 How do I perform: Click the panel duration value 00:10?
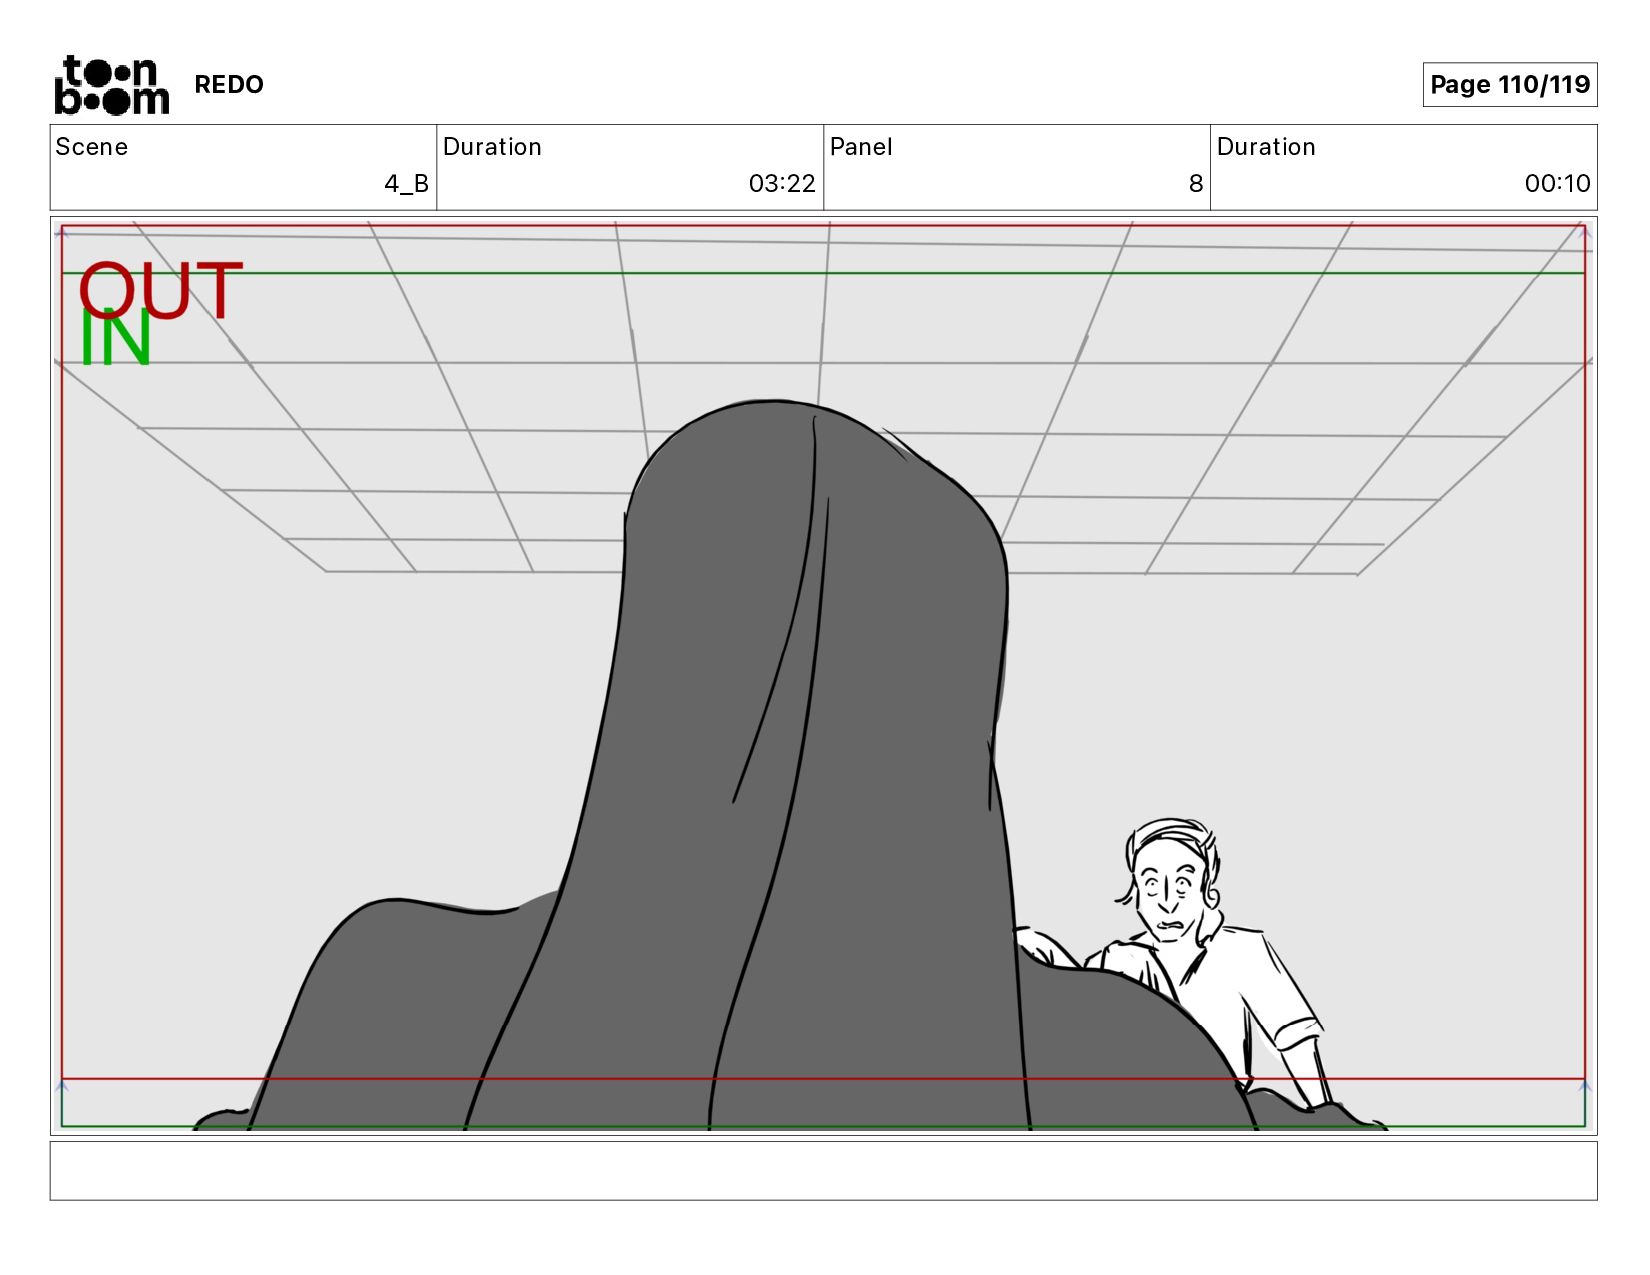pos(1557,184)
